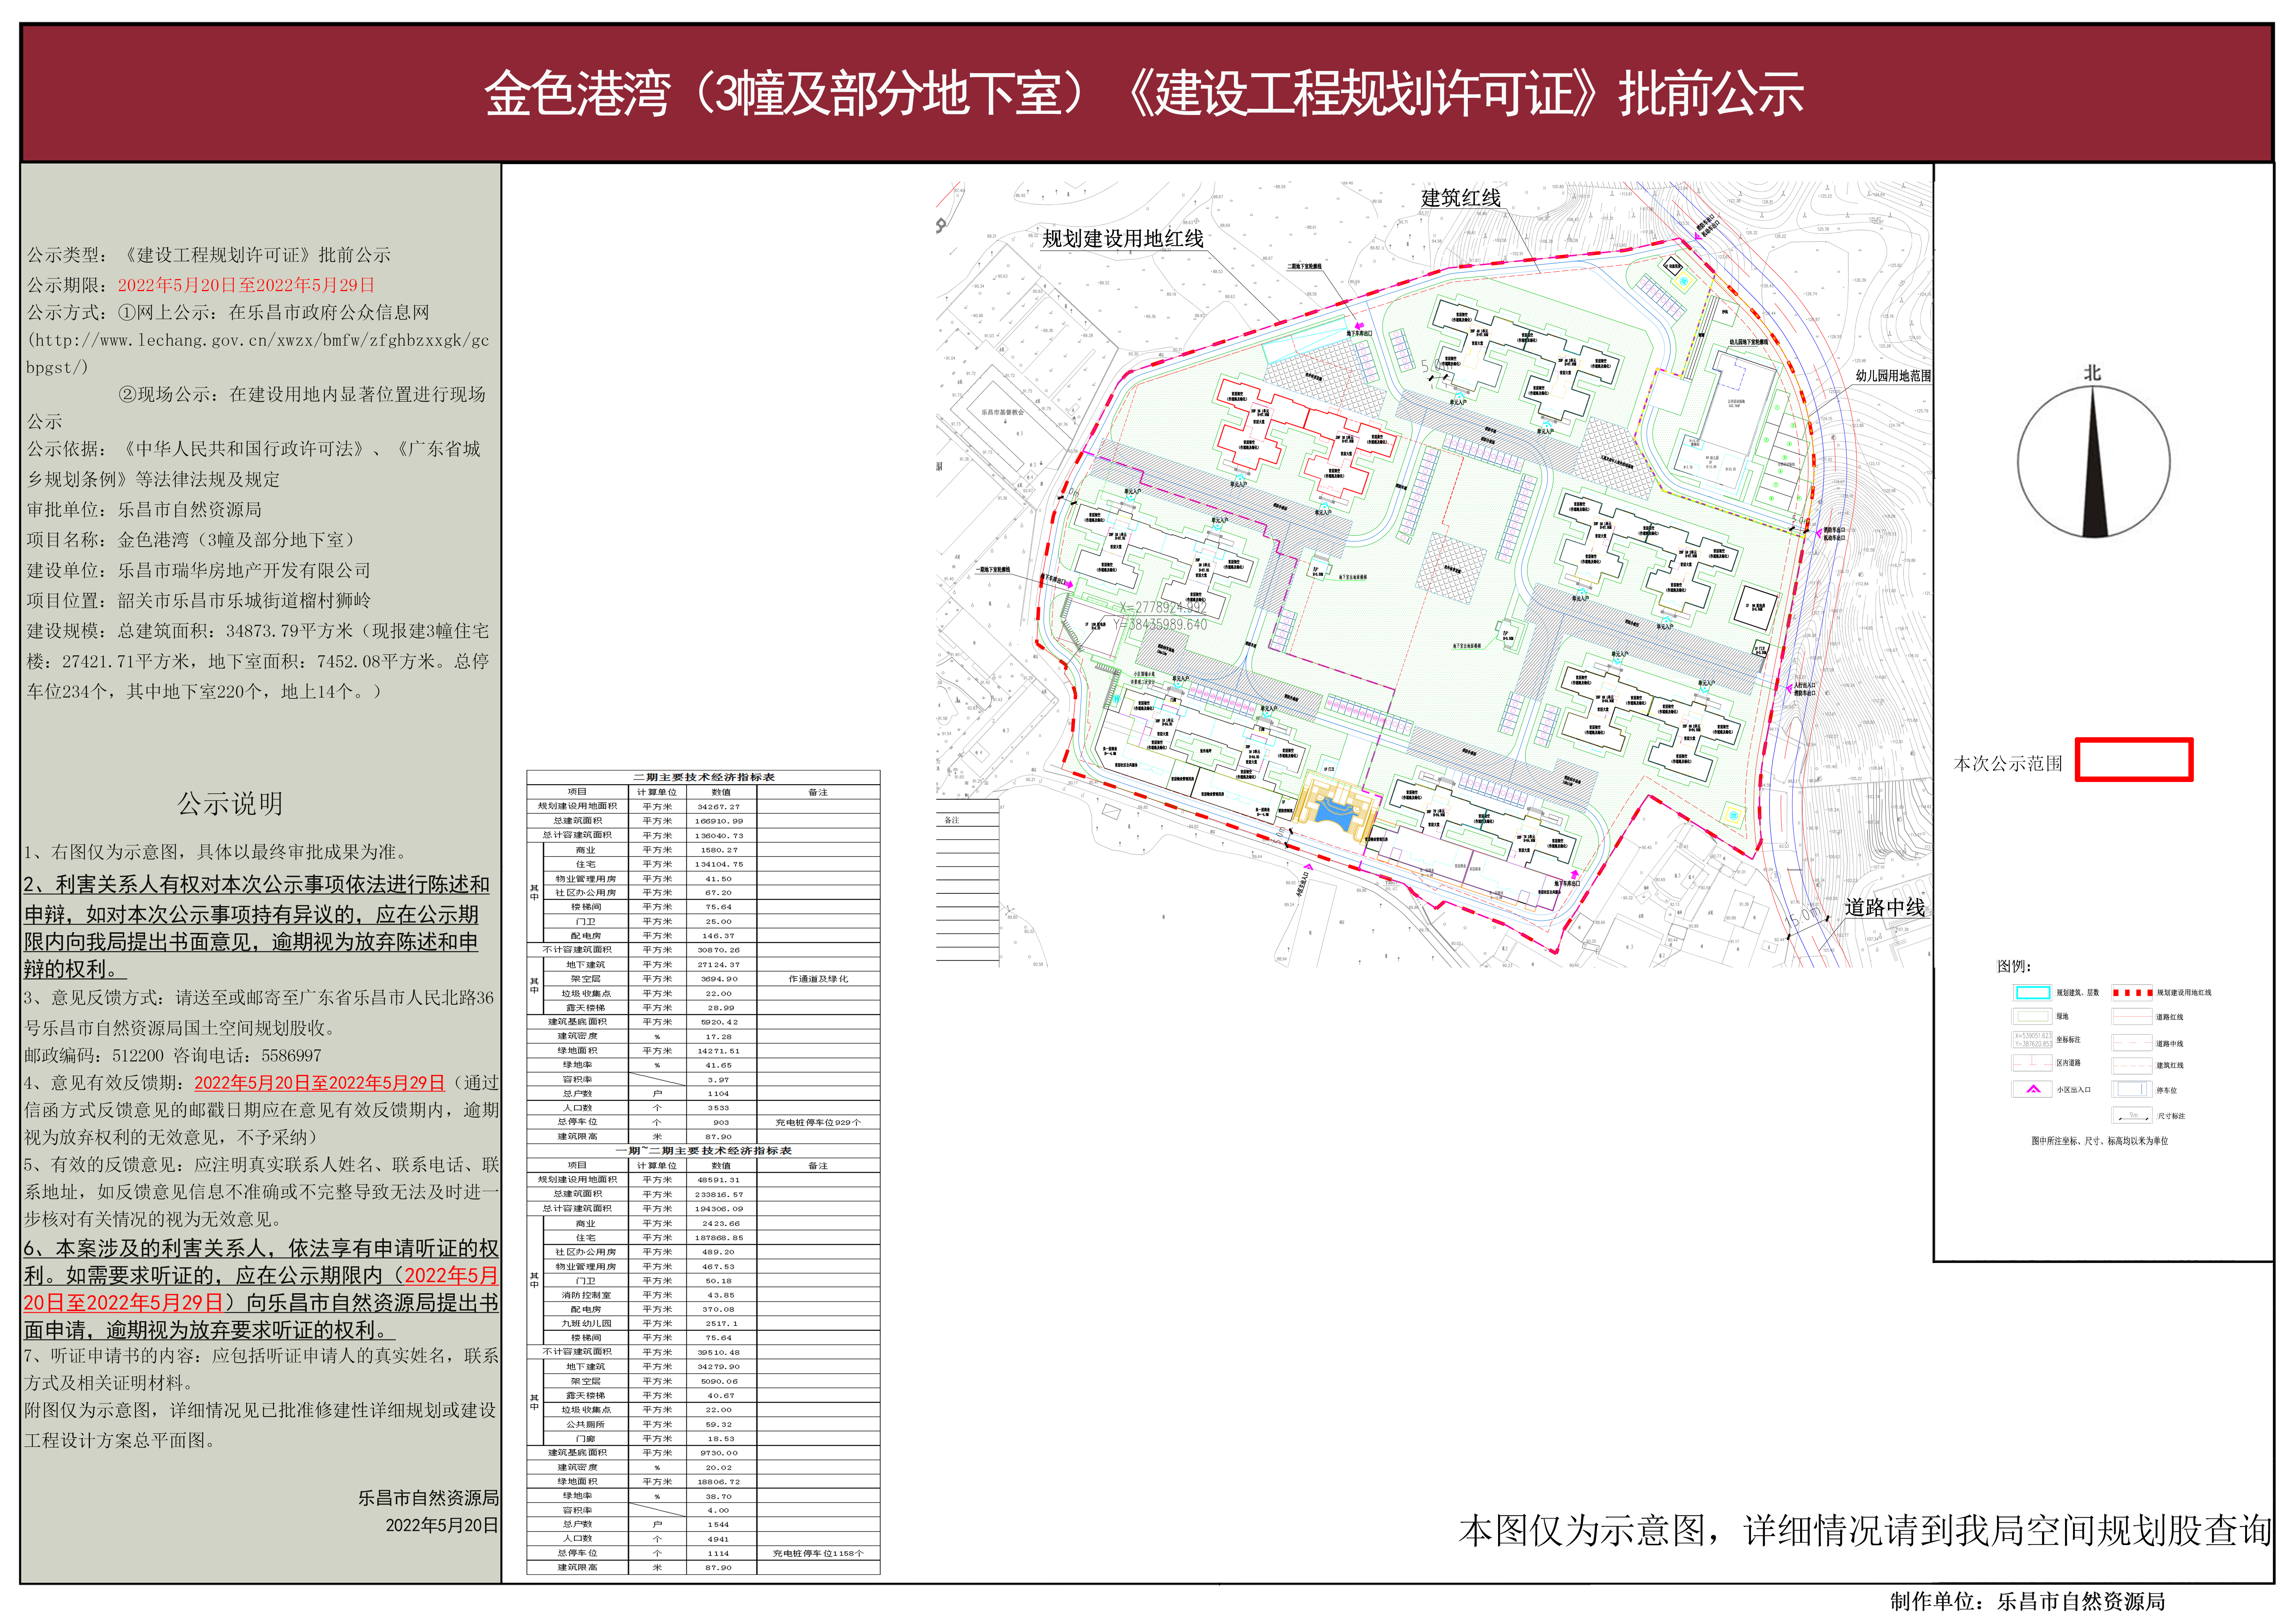This screenshot has width=2295, height=1624.
Task: Click value 194306.09 in the combined table
Action: coord(719,1209)
